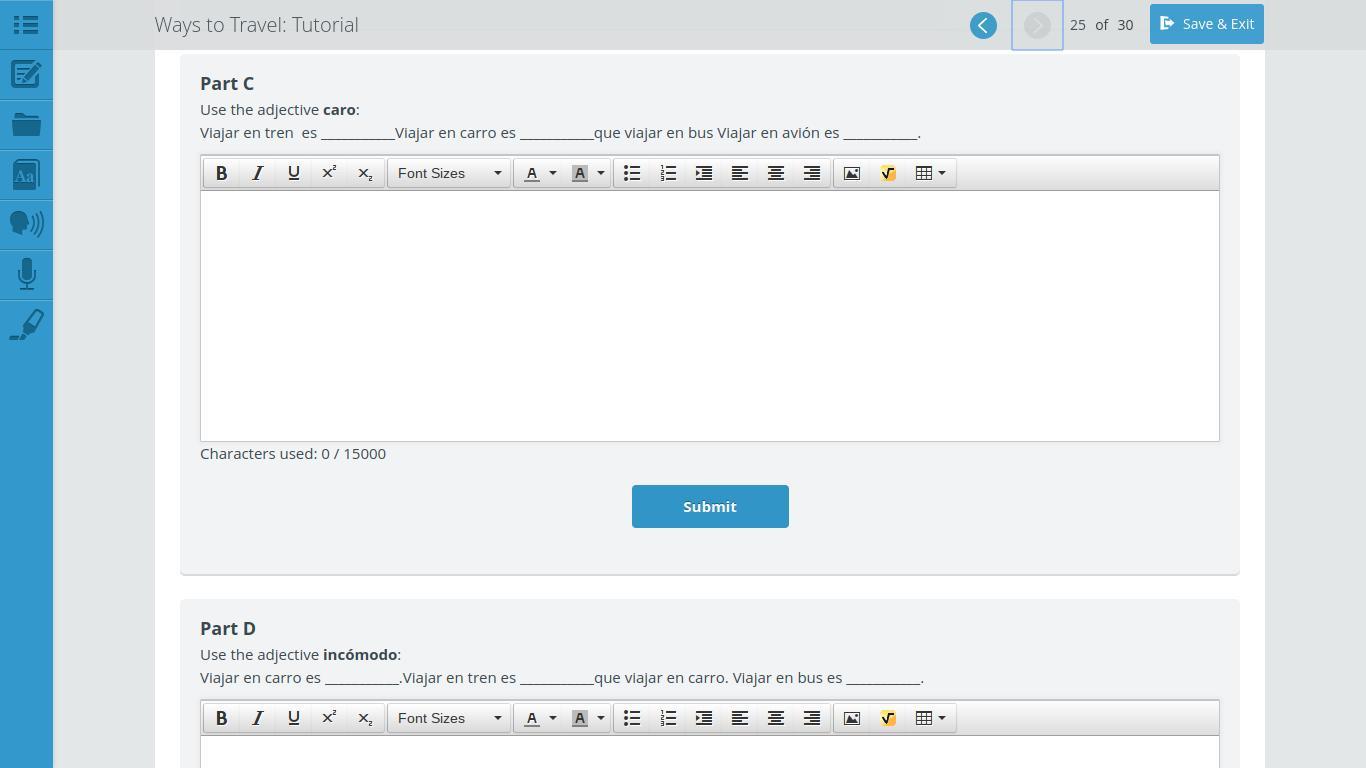Apply background color in Part D editor
The height and width of the screenshot is (768, 1366).
coord(580,718)
